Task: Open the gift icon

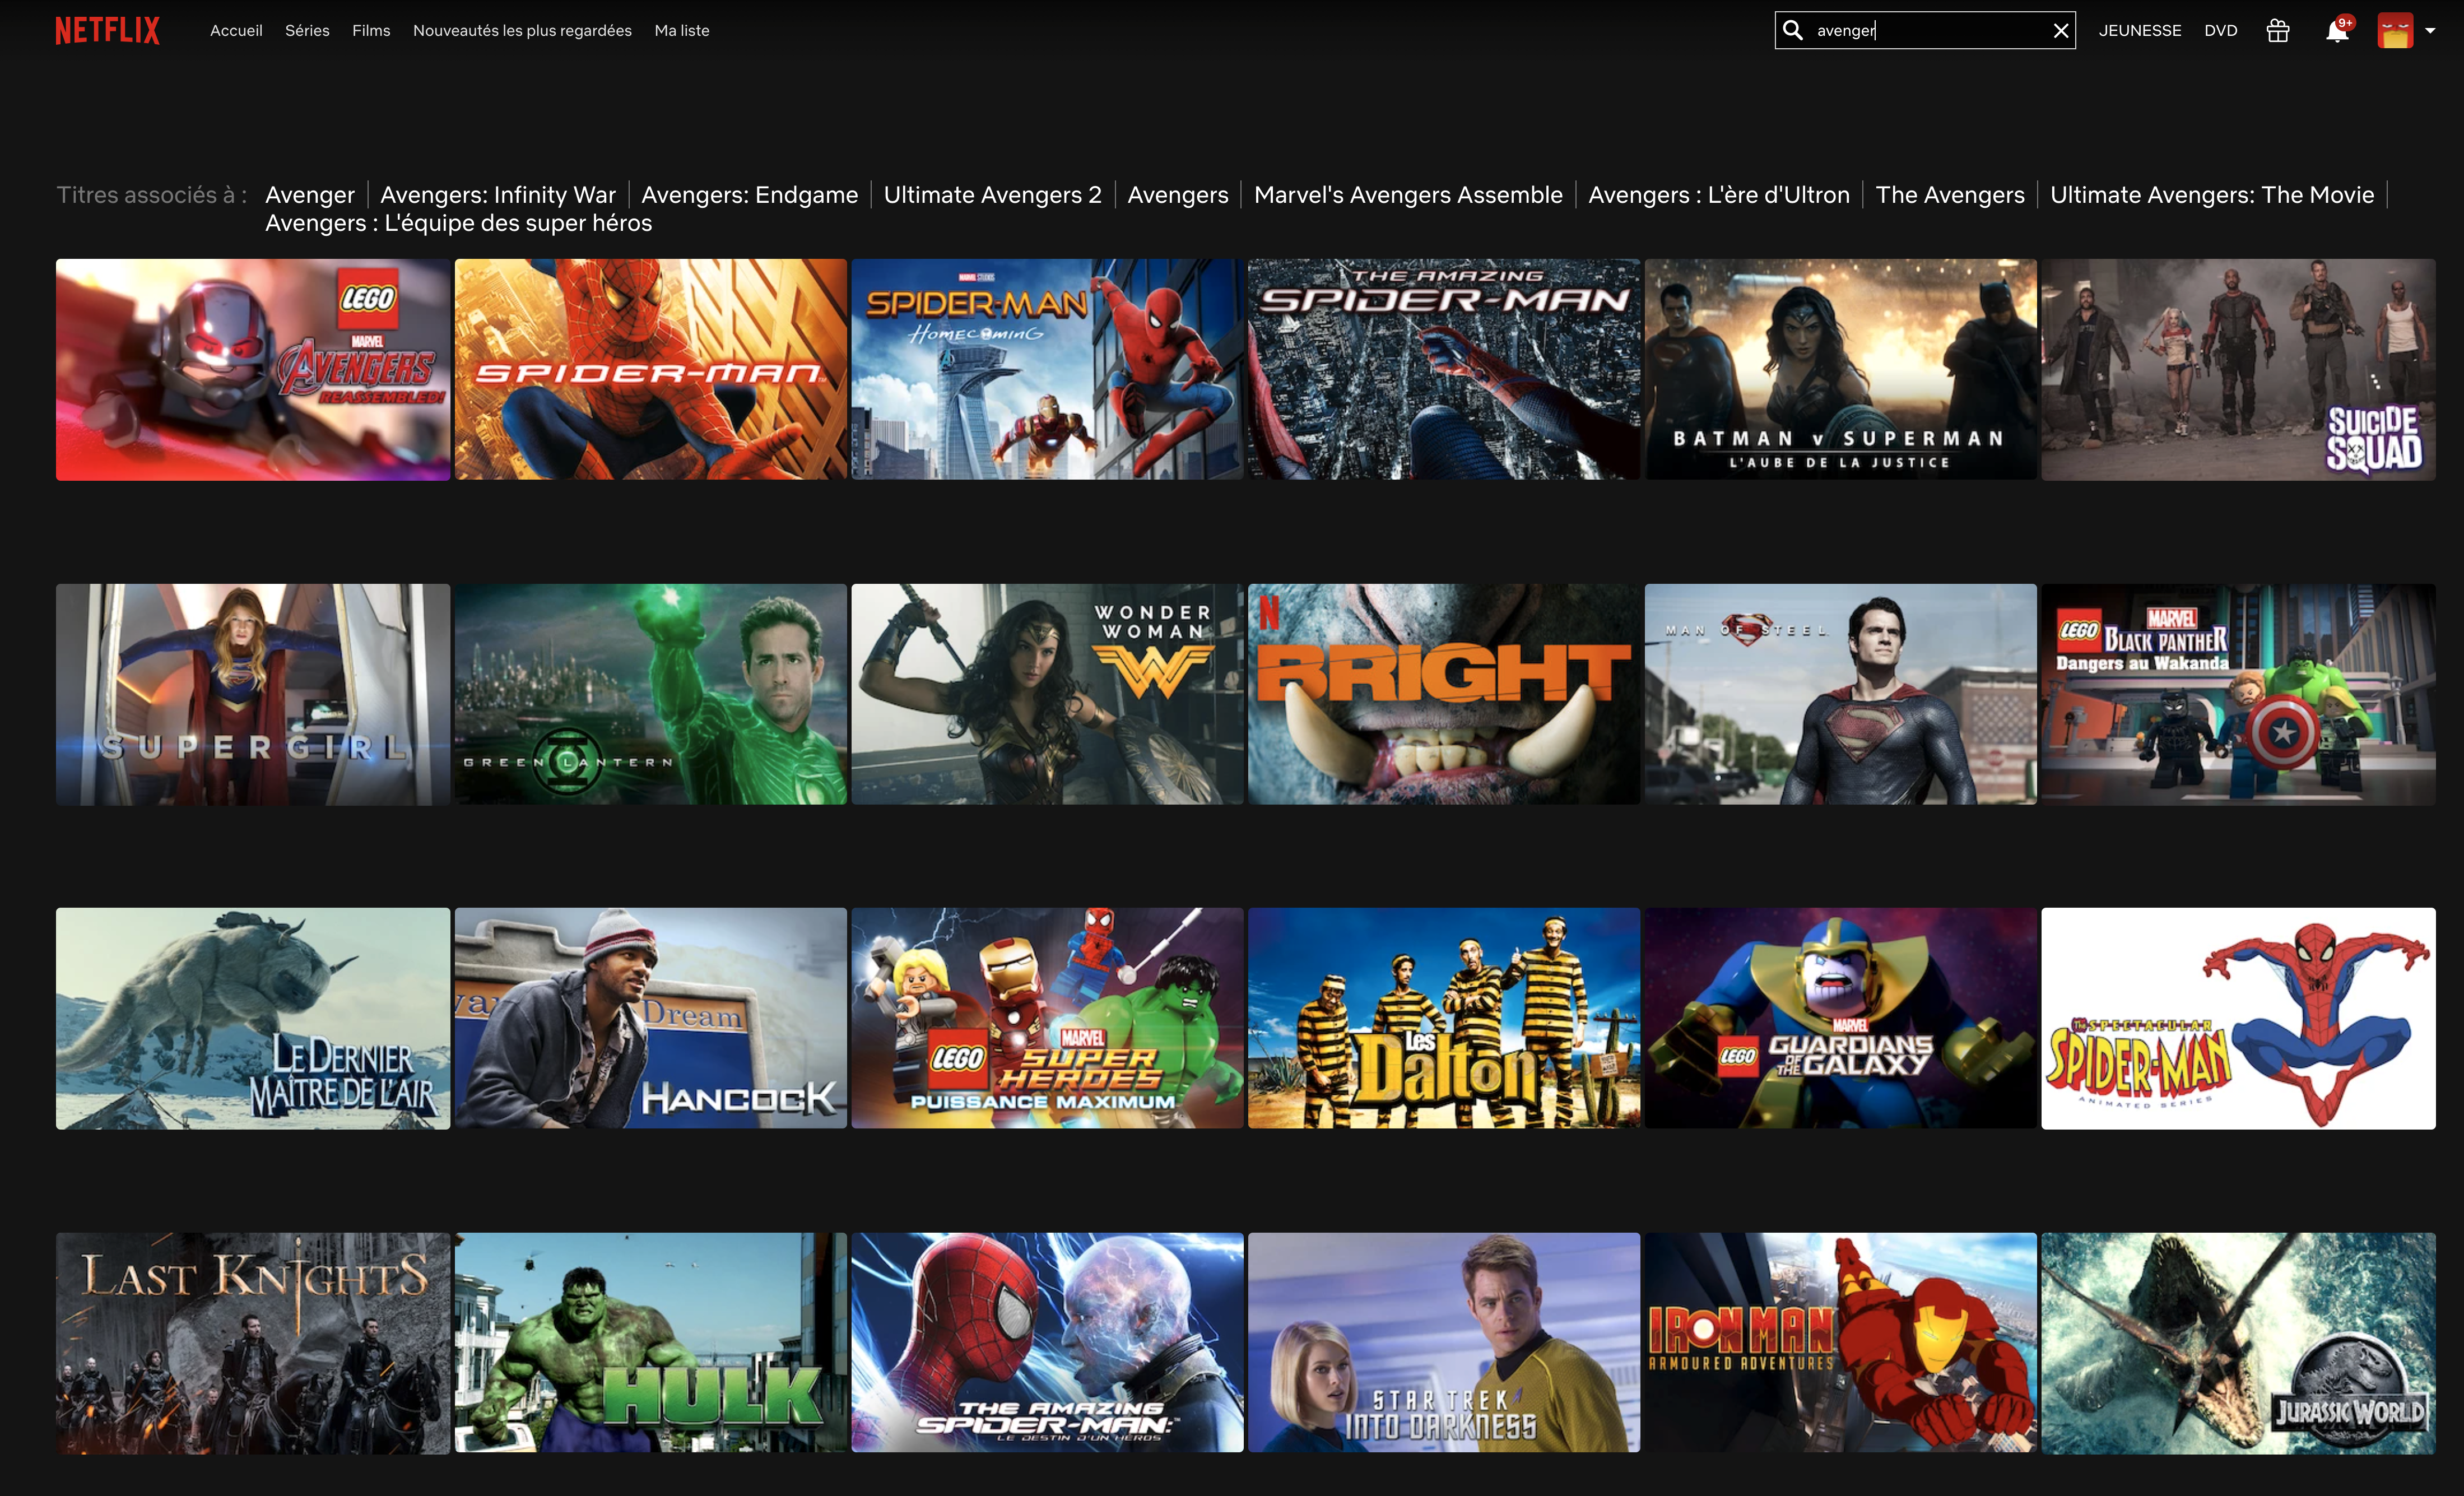Action: (2277, 31)
